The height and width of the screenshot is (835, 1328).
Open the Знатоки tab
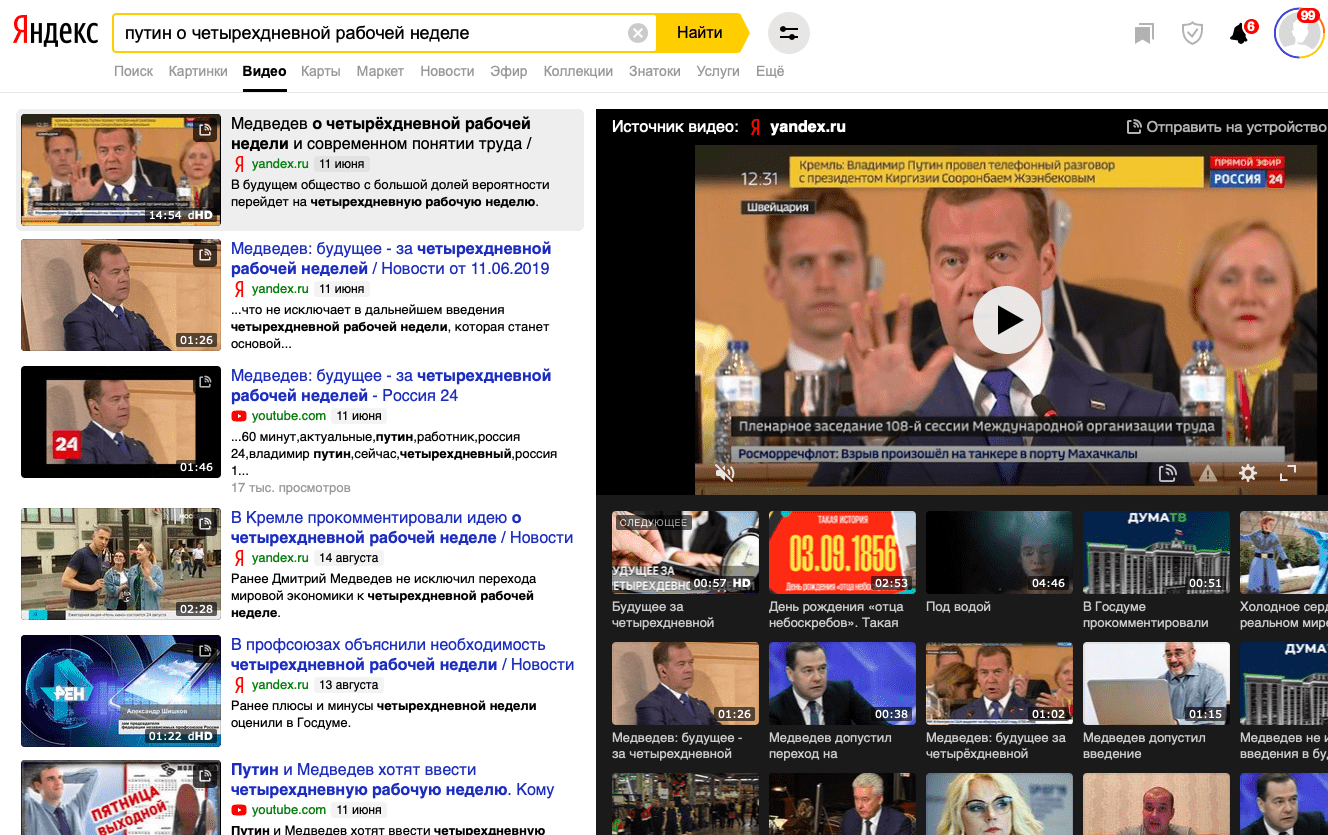click(655, 71)
